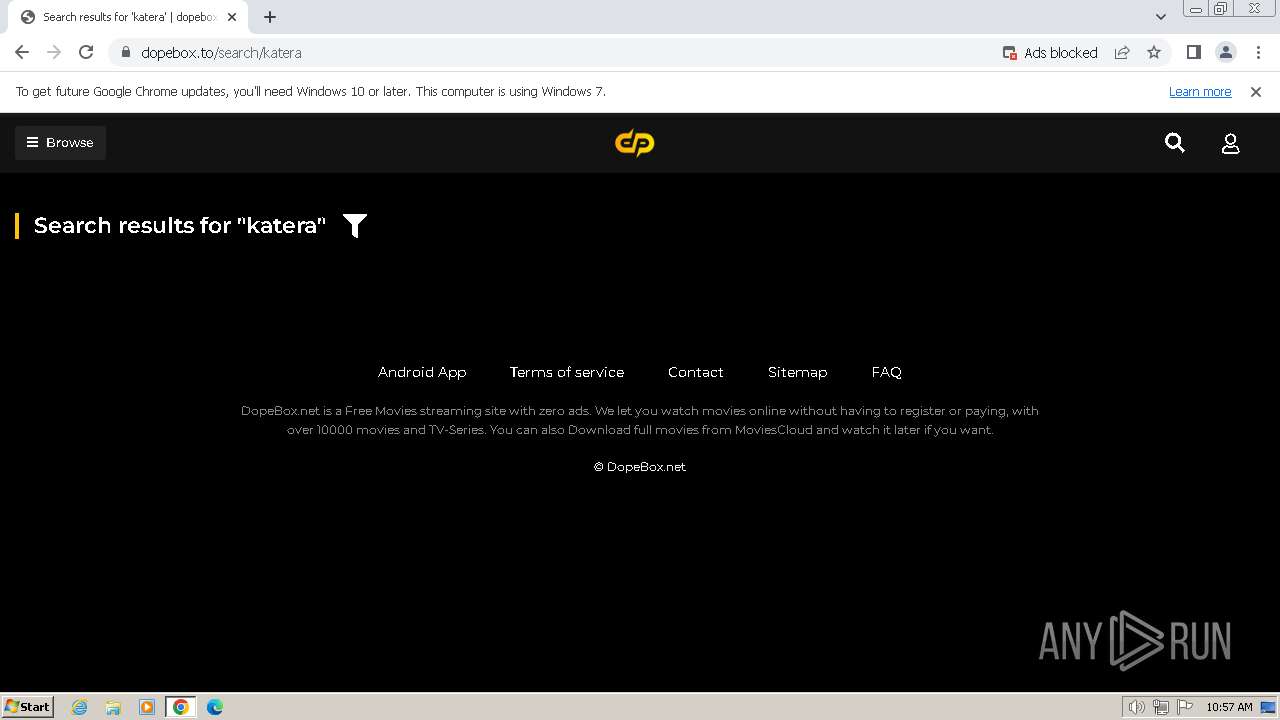Image resolution: width=1280 pixels, height=720 pixels.
Task: Open the FAQ footer link
Action: pos(887,372)
